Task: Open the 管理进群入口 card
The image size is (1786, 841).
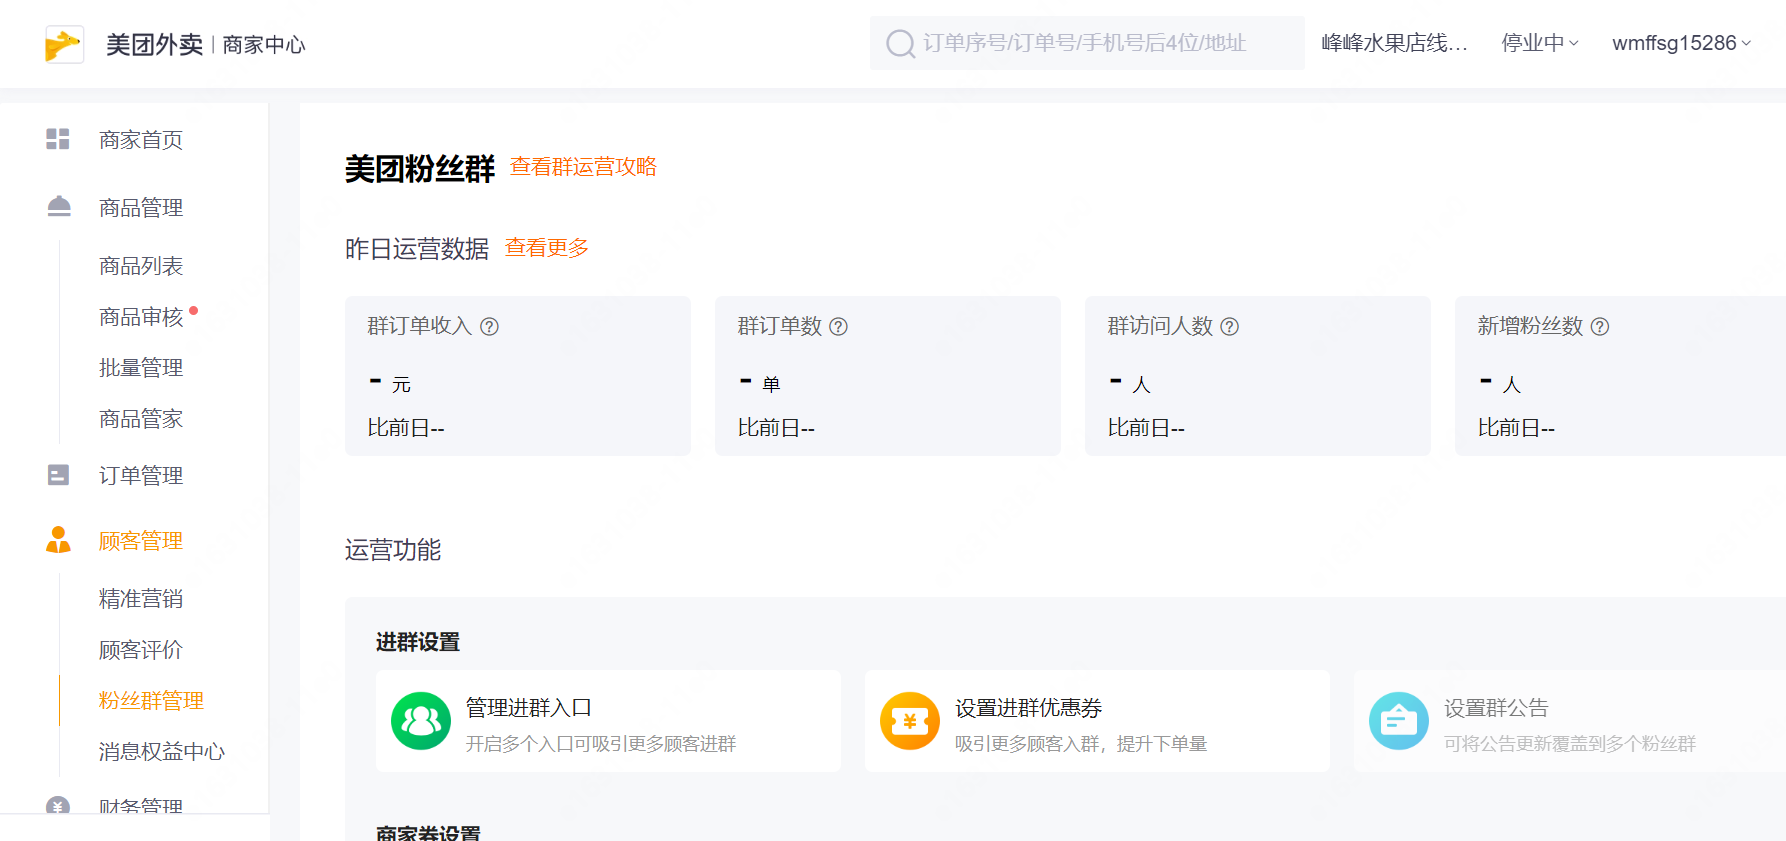Action: [x=608, y=721]
